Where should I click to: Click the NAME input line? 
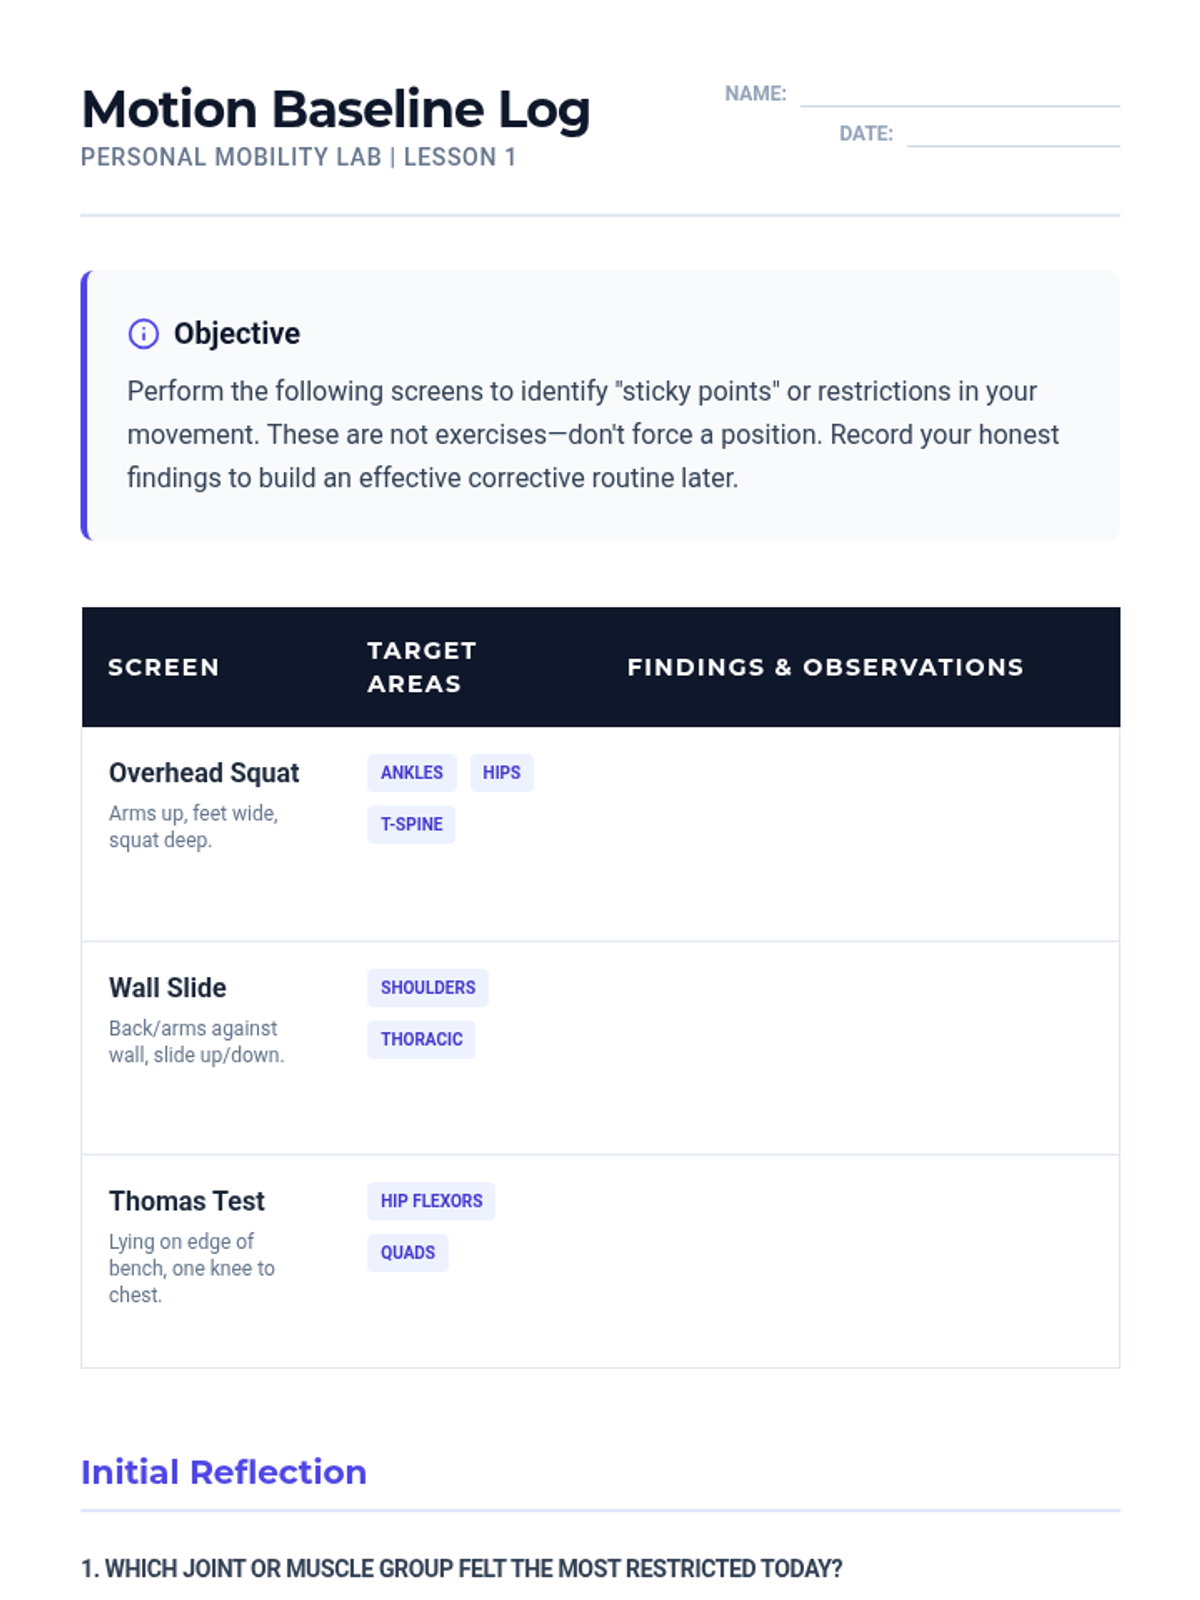coord(959,95)
